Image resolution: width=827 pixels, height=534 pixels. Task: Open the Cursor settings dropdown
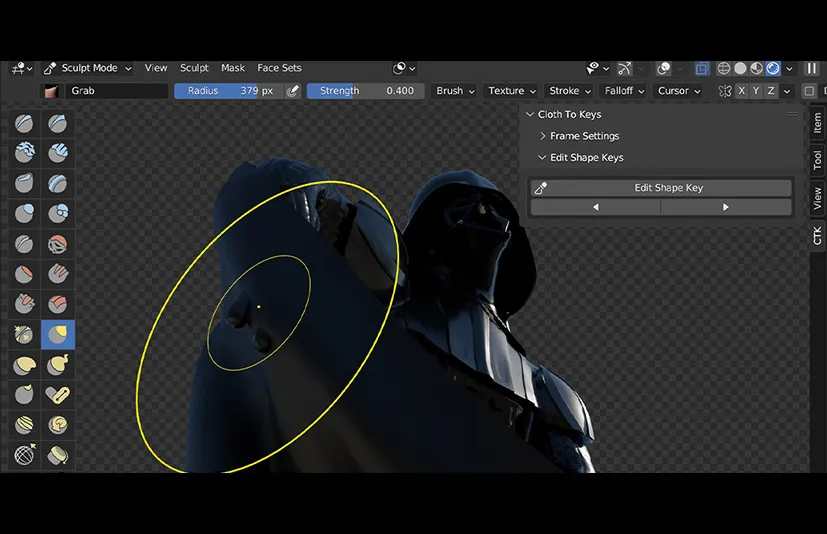pos(679,91)
